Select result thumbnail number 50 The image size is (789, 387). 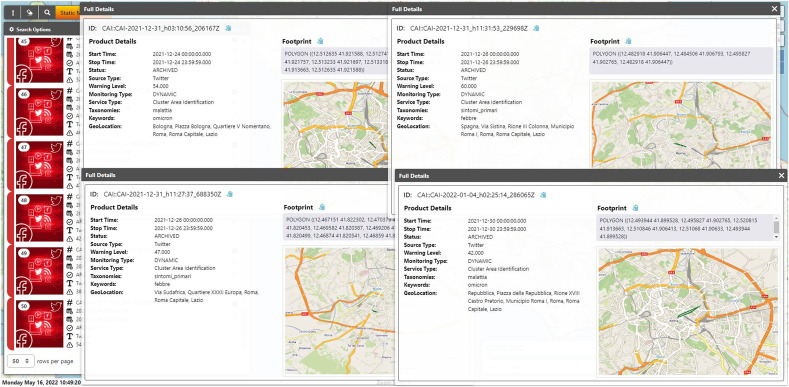pyautogui.click(x=39, y=324)
